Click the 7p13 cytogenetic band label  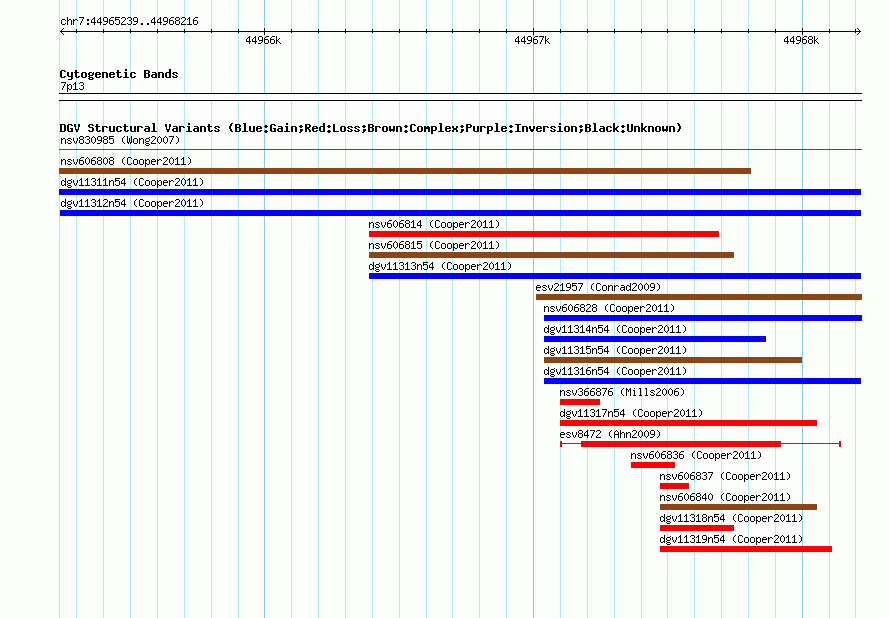pyautogui.click(x=72, y=86)
